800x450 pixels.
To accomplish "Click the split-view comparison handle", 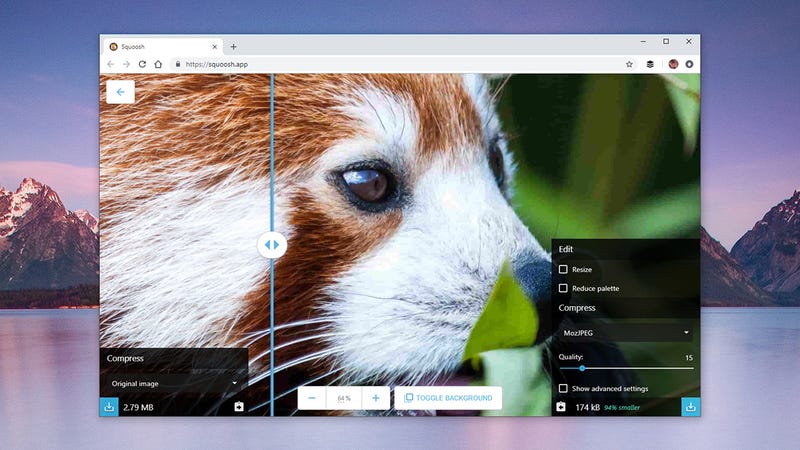I will pos(272,245).
